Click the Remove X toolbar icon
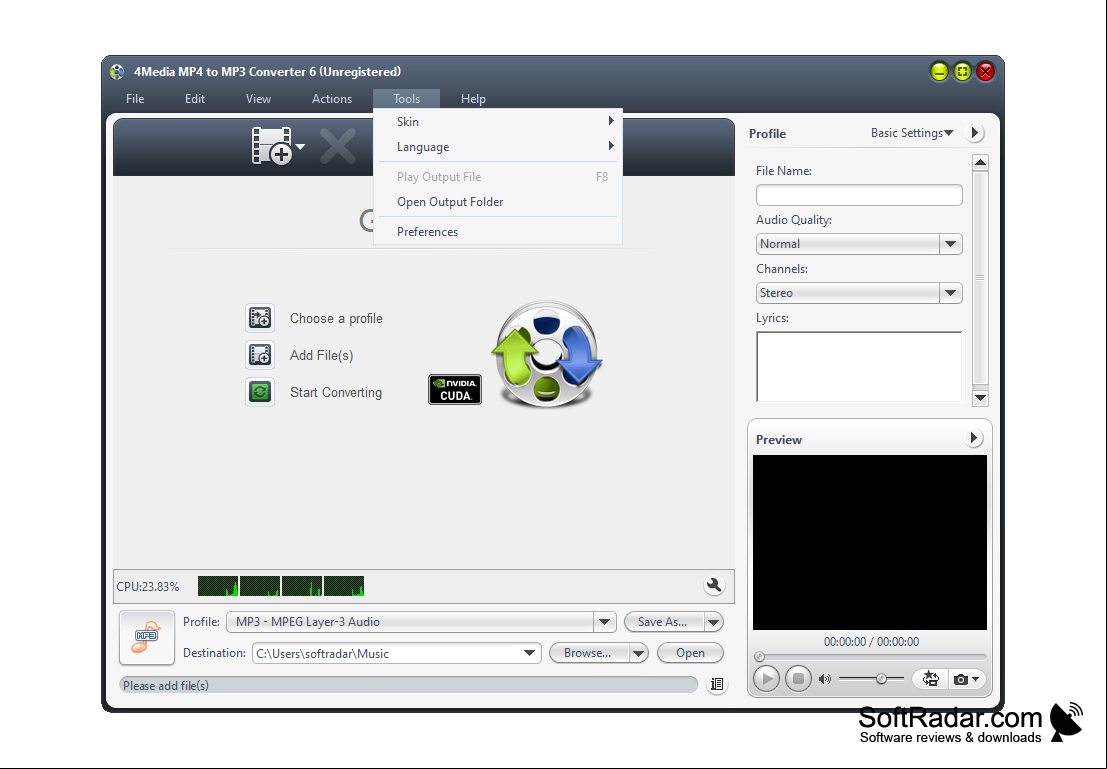This screenshot has height=769, width=1107. [x=337, y=146]
